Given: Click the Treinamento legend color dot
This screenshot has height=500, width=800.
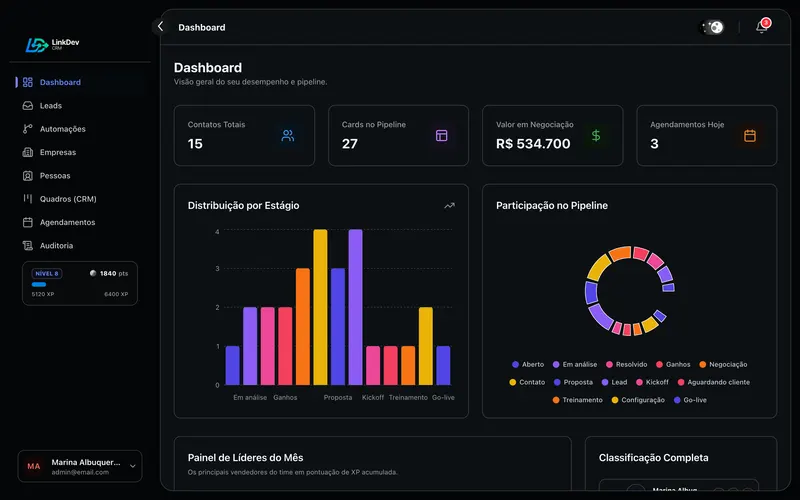Looking at the screenshot, I should tap(556, 400).
